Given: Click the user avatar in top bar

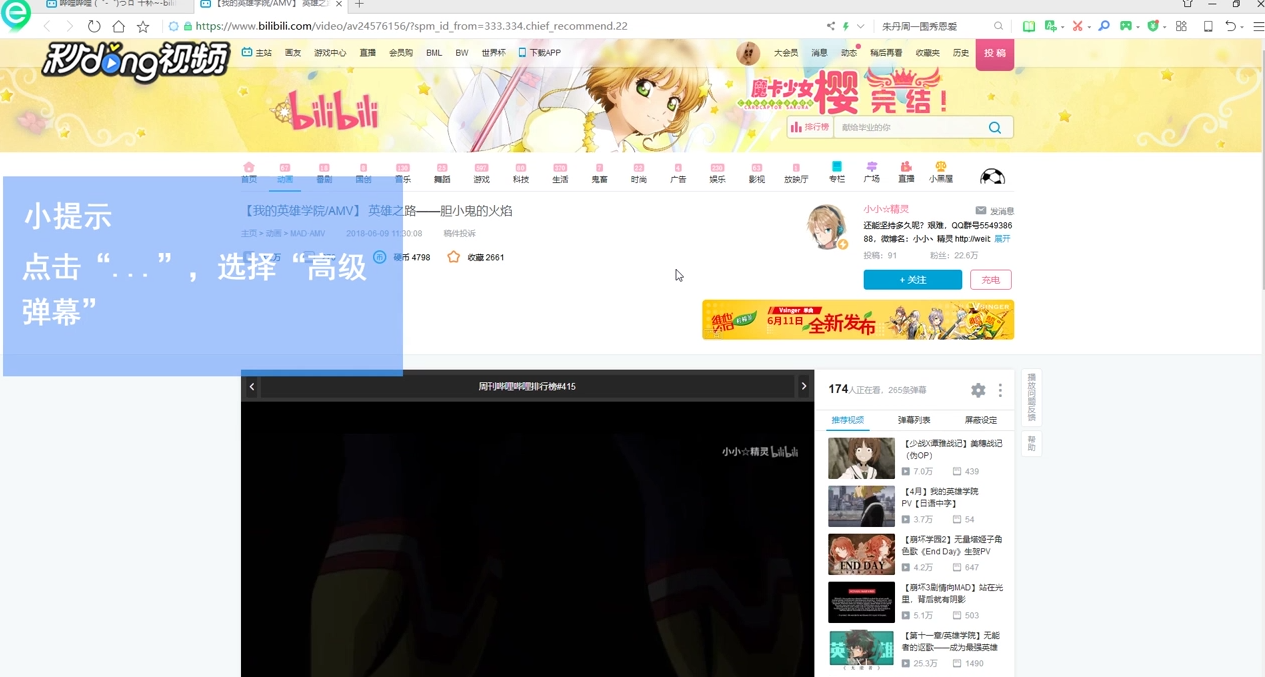Looking at the screenshot, I should 748,53.
